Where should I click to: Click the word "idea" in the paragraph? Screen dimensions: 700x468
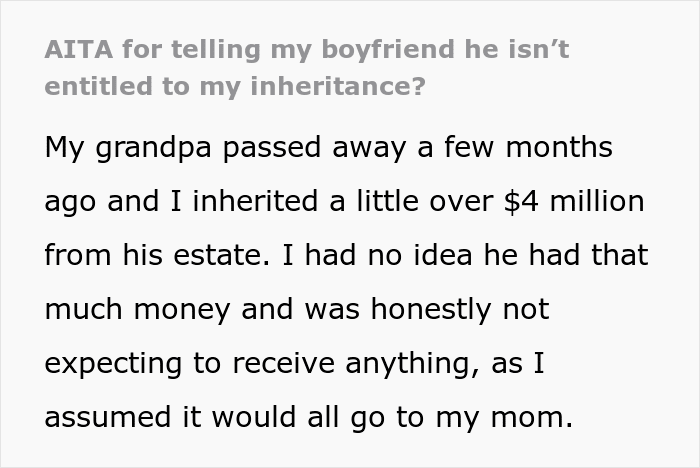click(x=442, y=255)
